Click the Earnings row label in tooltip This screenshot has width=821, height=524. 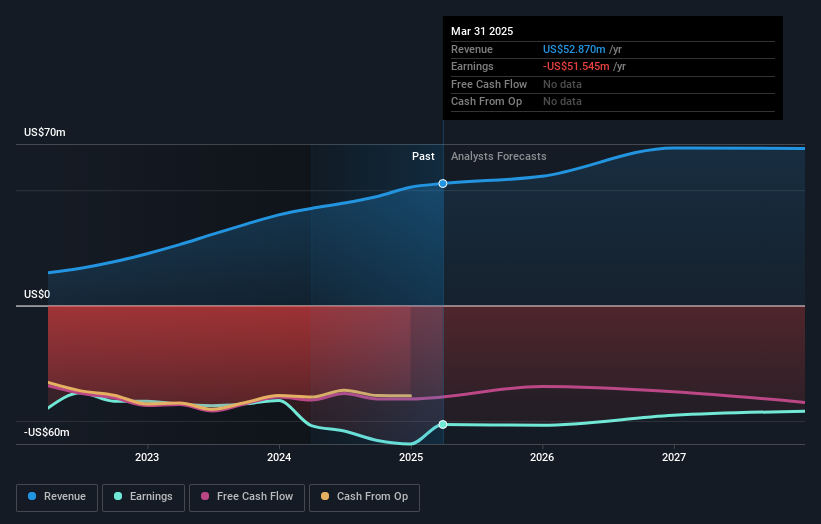472,66
